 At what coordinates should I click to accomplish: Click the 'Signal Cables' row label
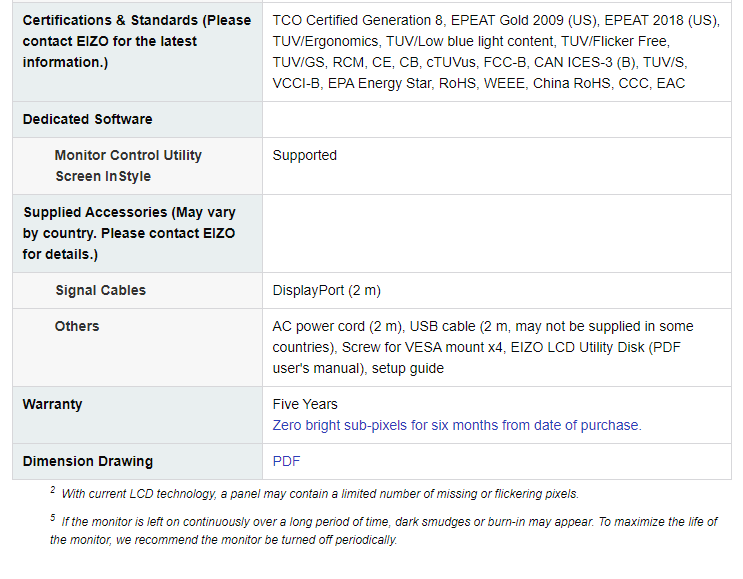click(100, 290)
